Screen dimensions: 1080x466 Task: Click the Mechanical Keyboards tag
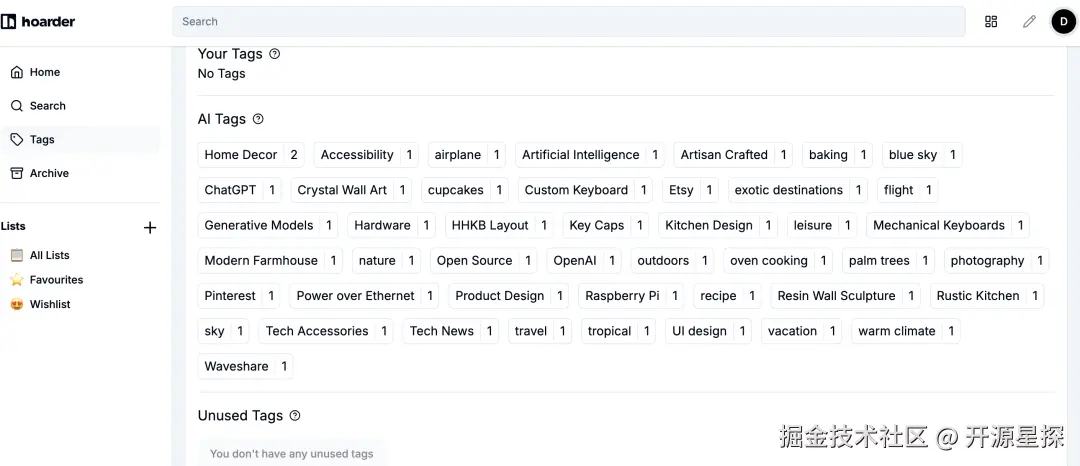pyautogui.click(x=938, y=226)
